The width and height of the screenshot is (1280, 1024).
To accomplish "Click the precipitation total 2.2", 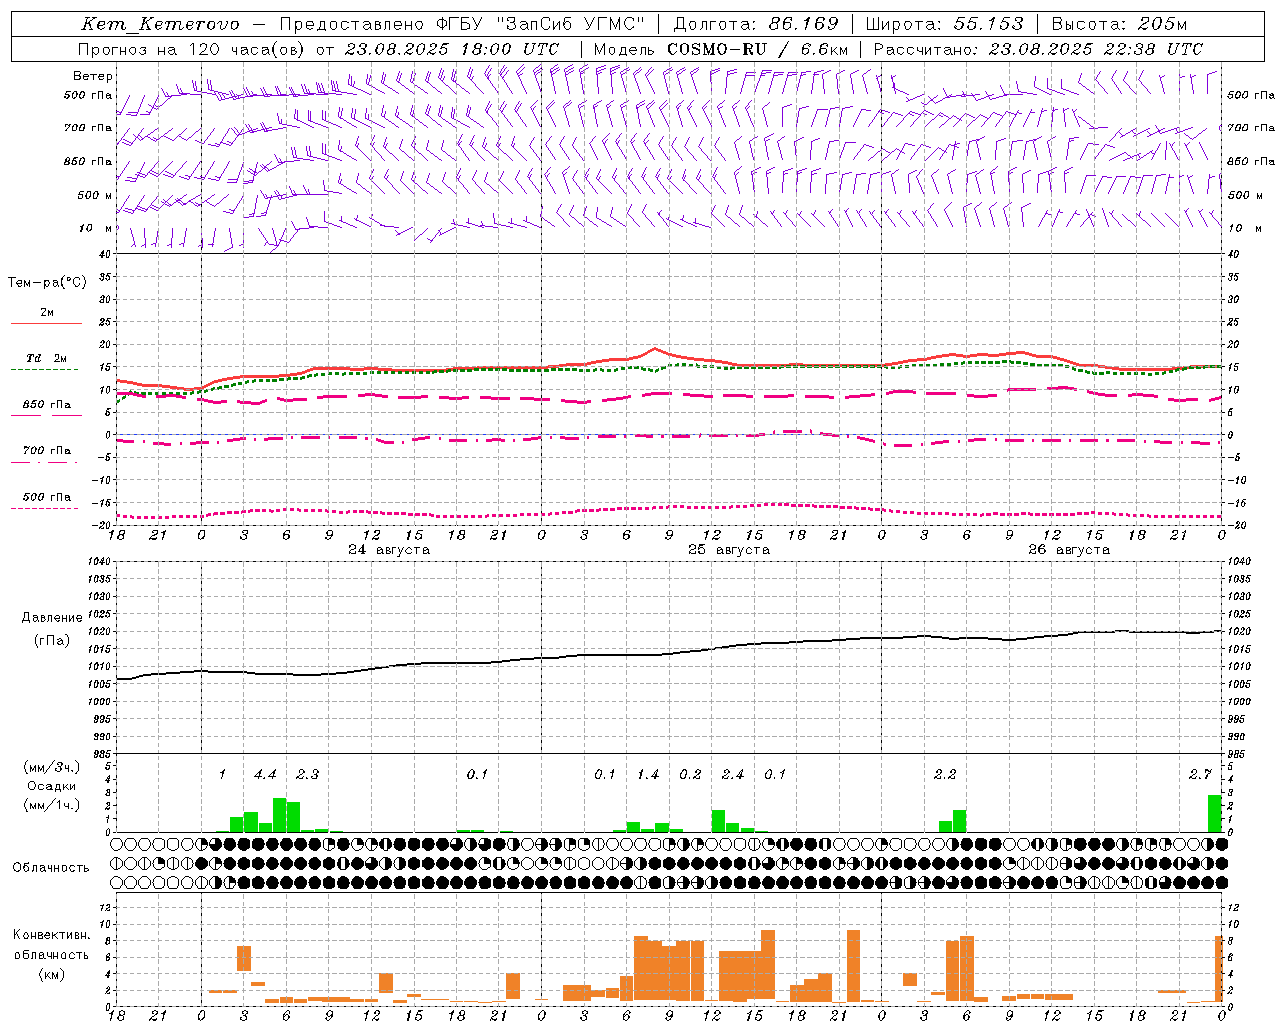I will [x=945, y=775].
